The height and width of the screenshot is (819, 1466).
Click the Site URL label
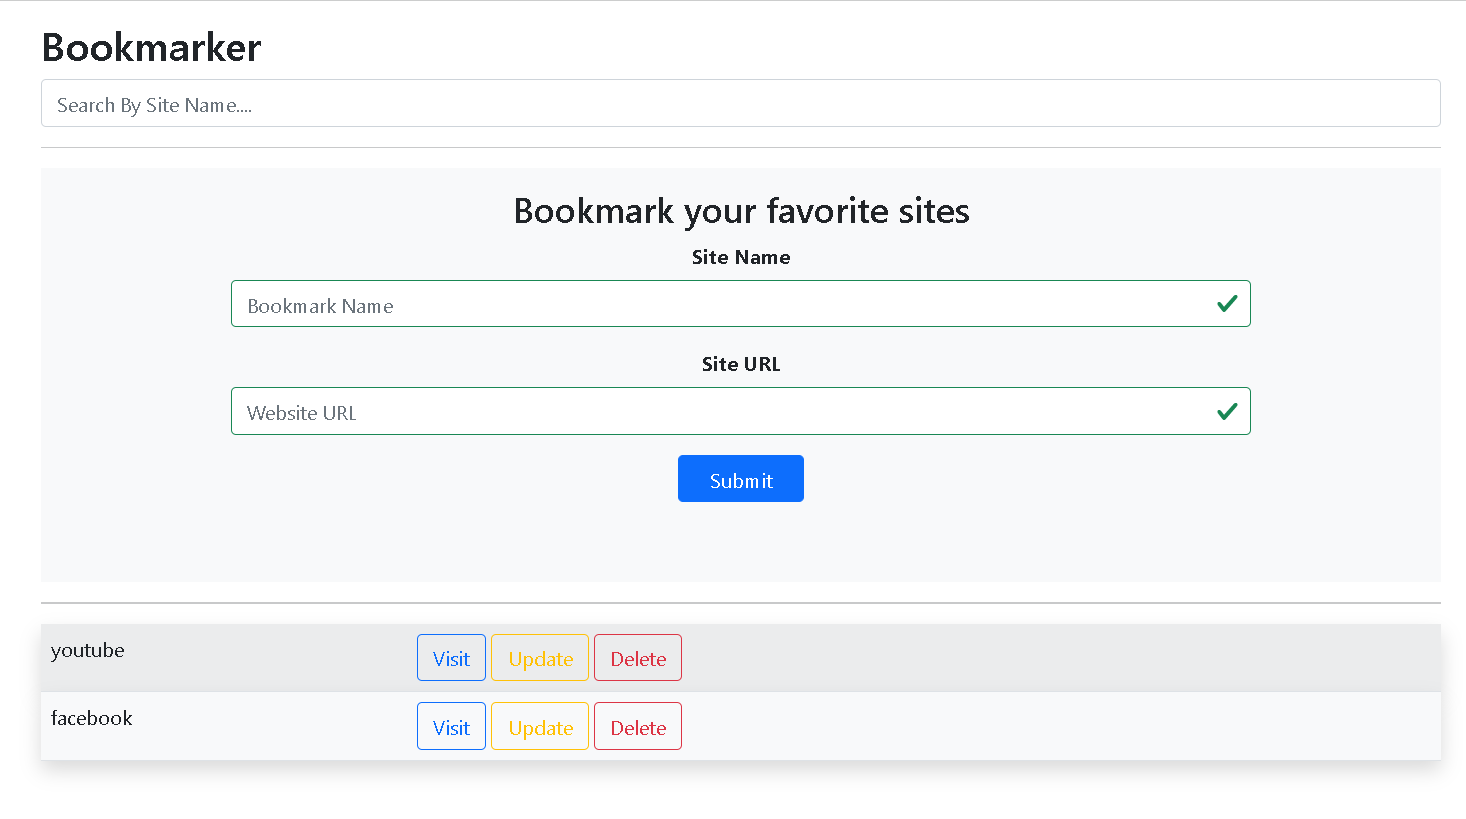point(740,364)
